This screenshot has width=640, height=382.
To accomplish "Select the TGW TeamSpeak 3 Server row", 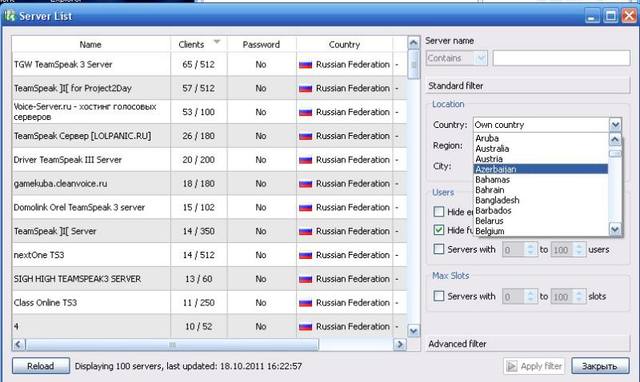I will tap(210, 64).
